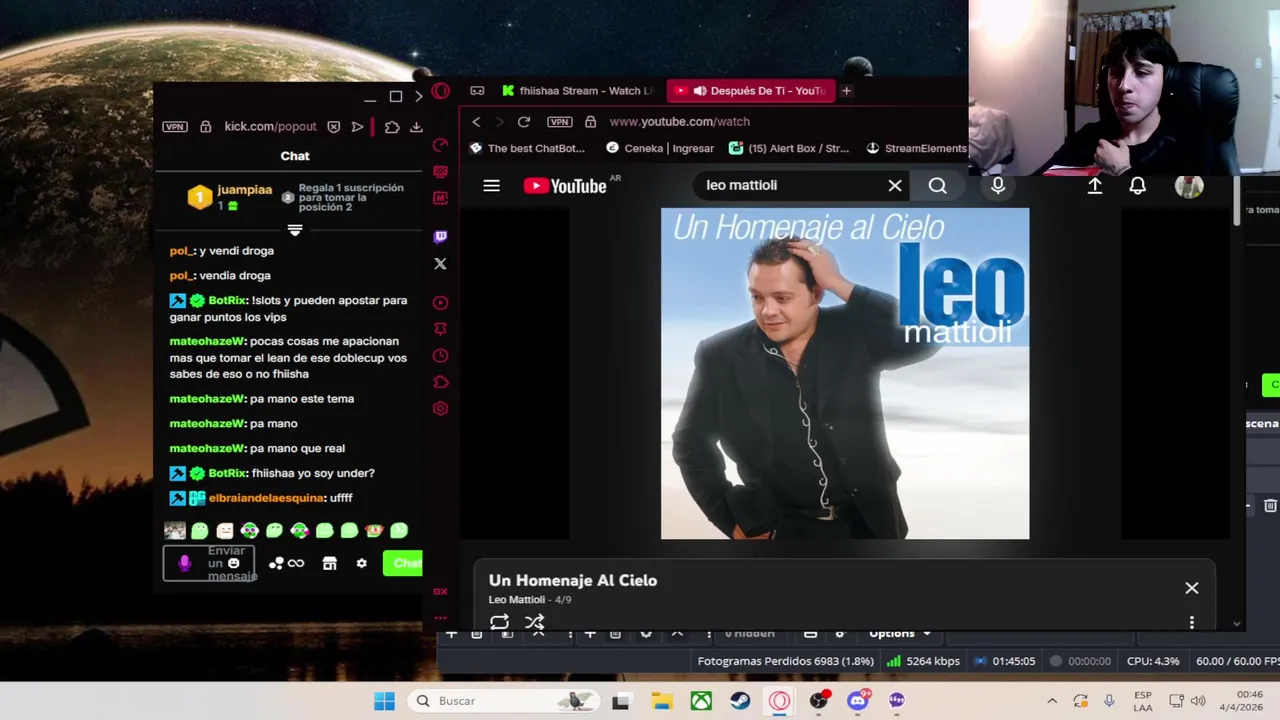
Task: Go to the YouTube home logo
Action: (565, 186)
